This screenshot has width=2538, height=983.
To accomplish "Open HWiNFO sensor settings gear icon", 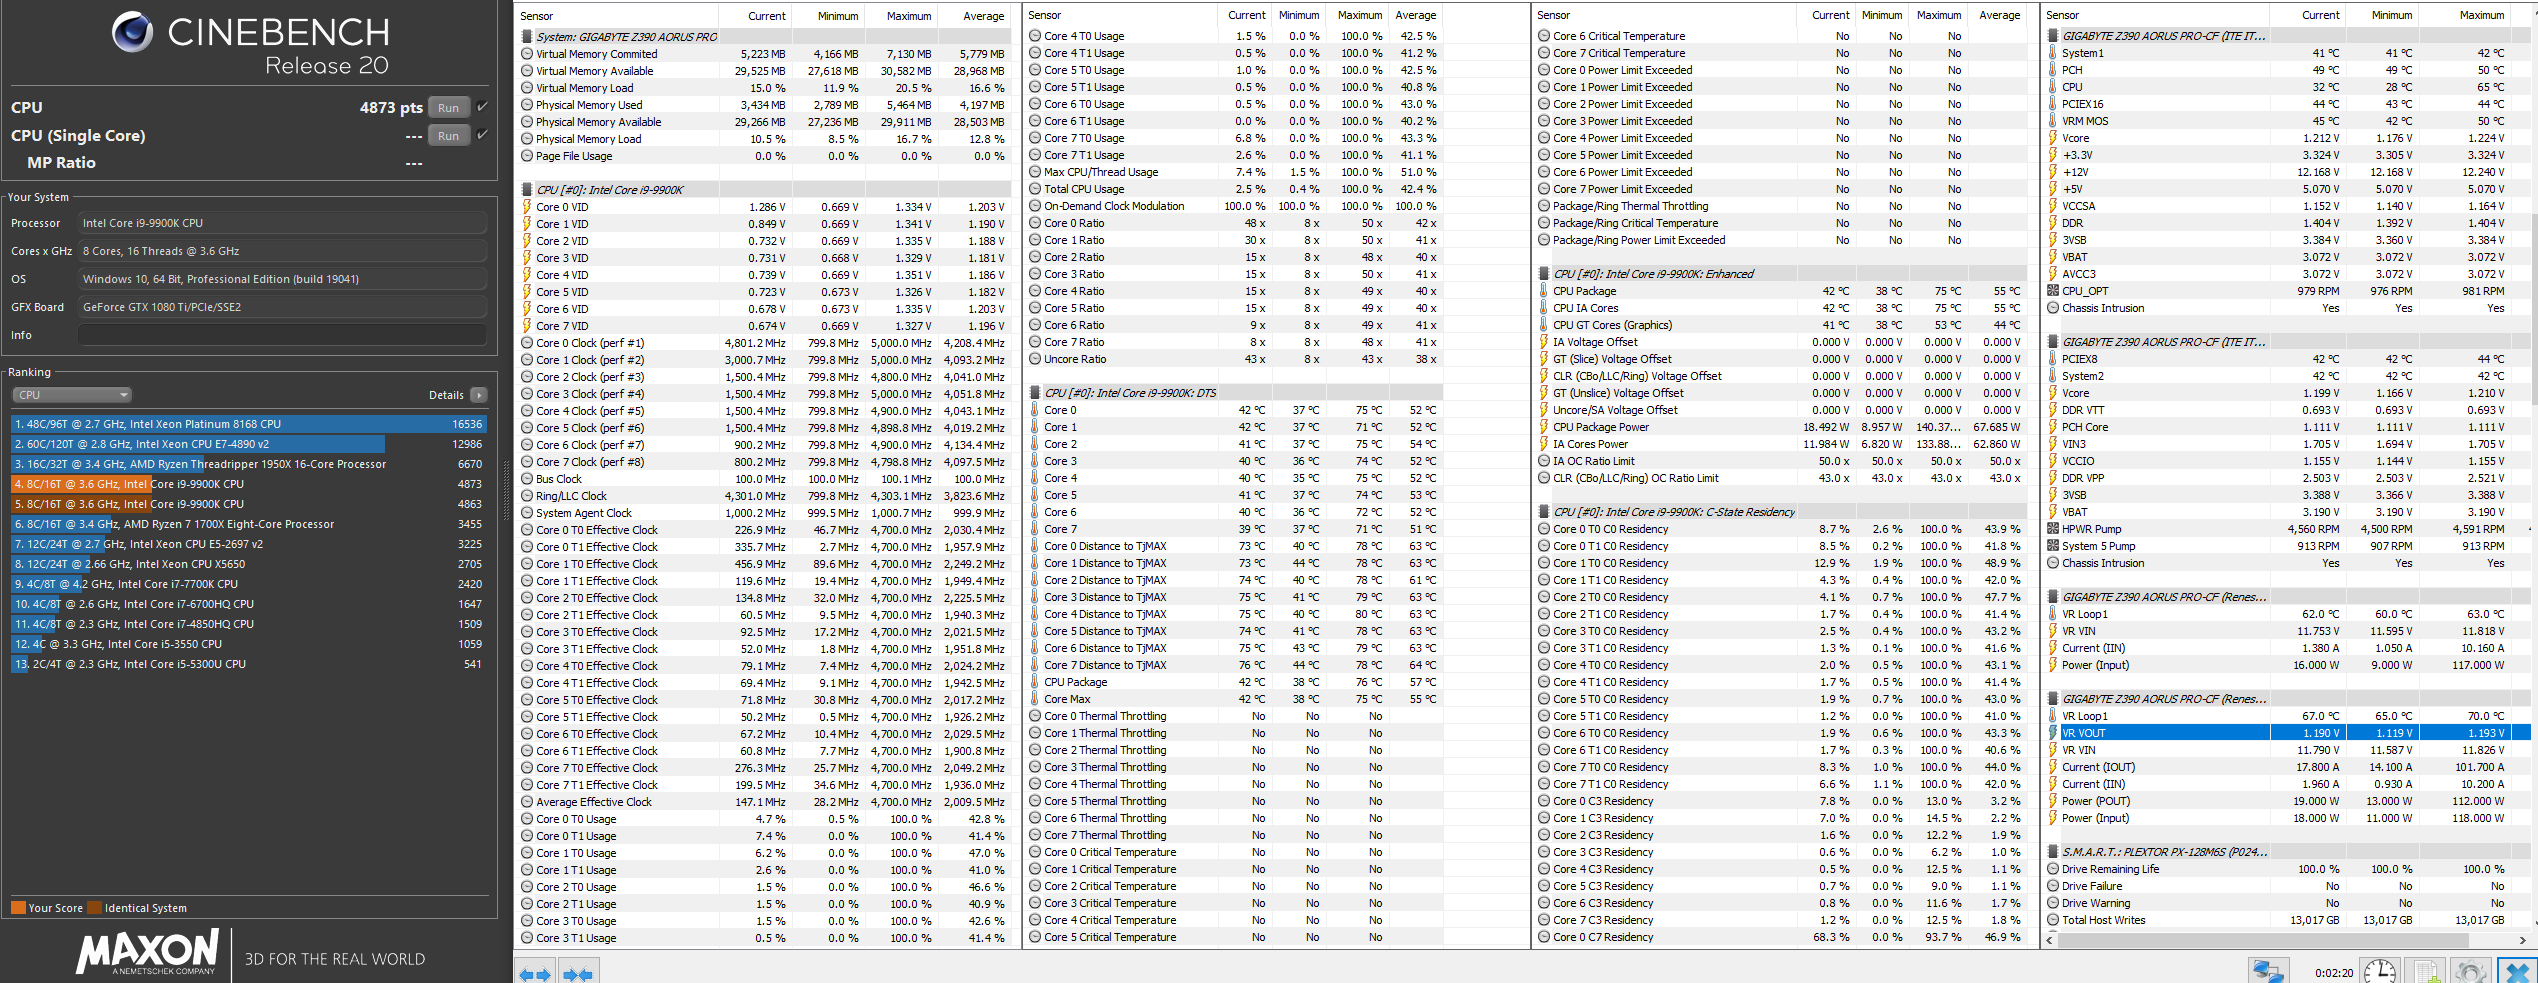I will click(x=2470, y=971).
